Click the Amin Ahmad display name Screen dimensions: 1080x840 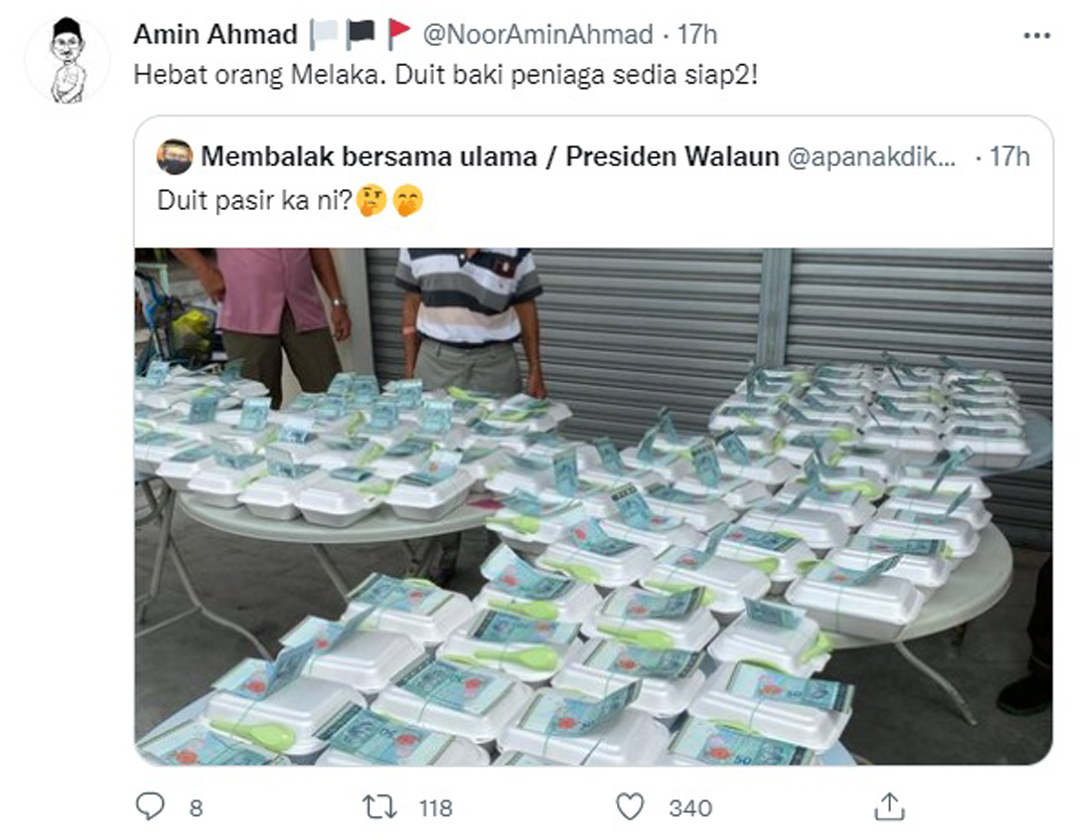216,34
